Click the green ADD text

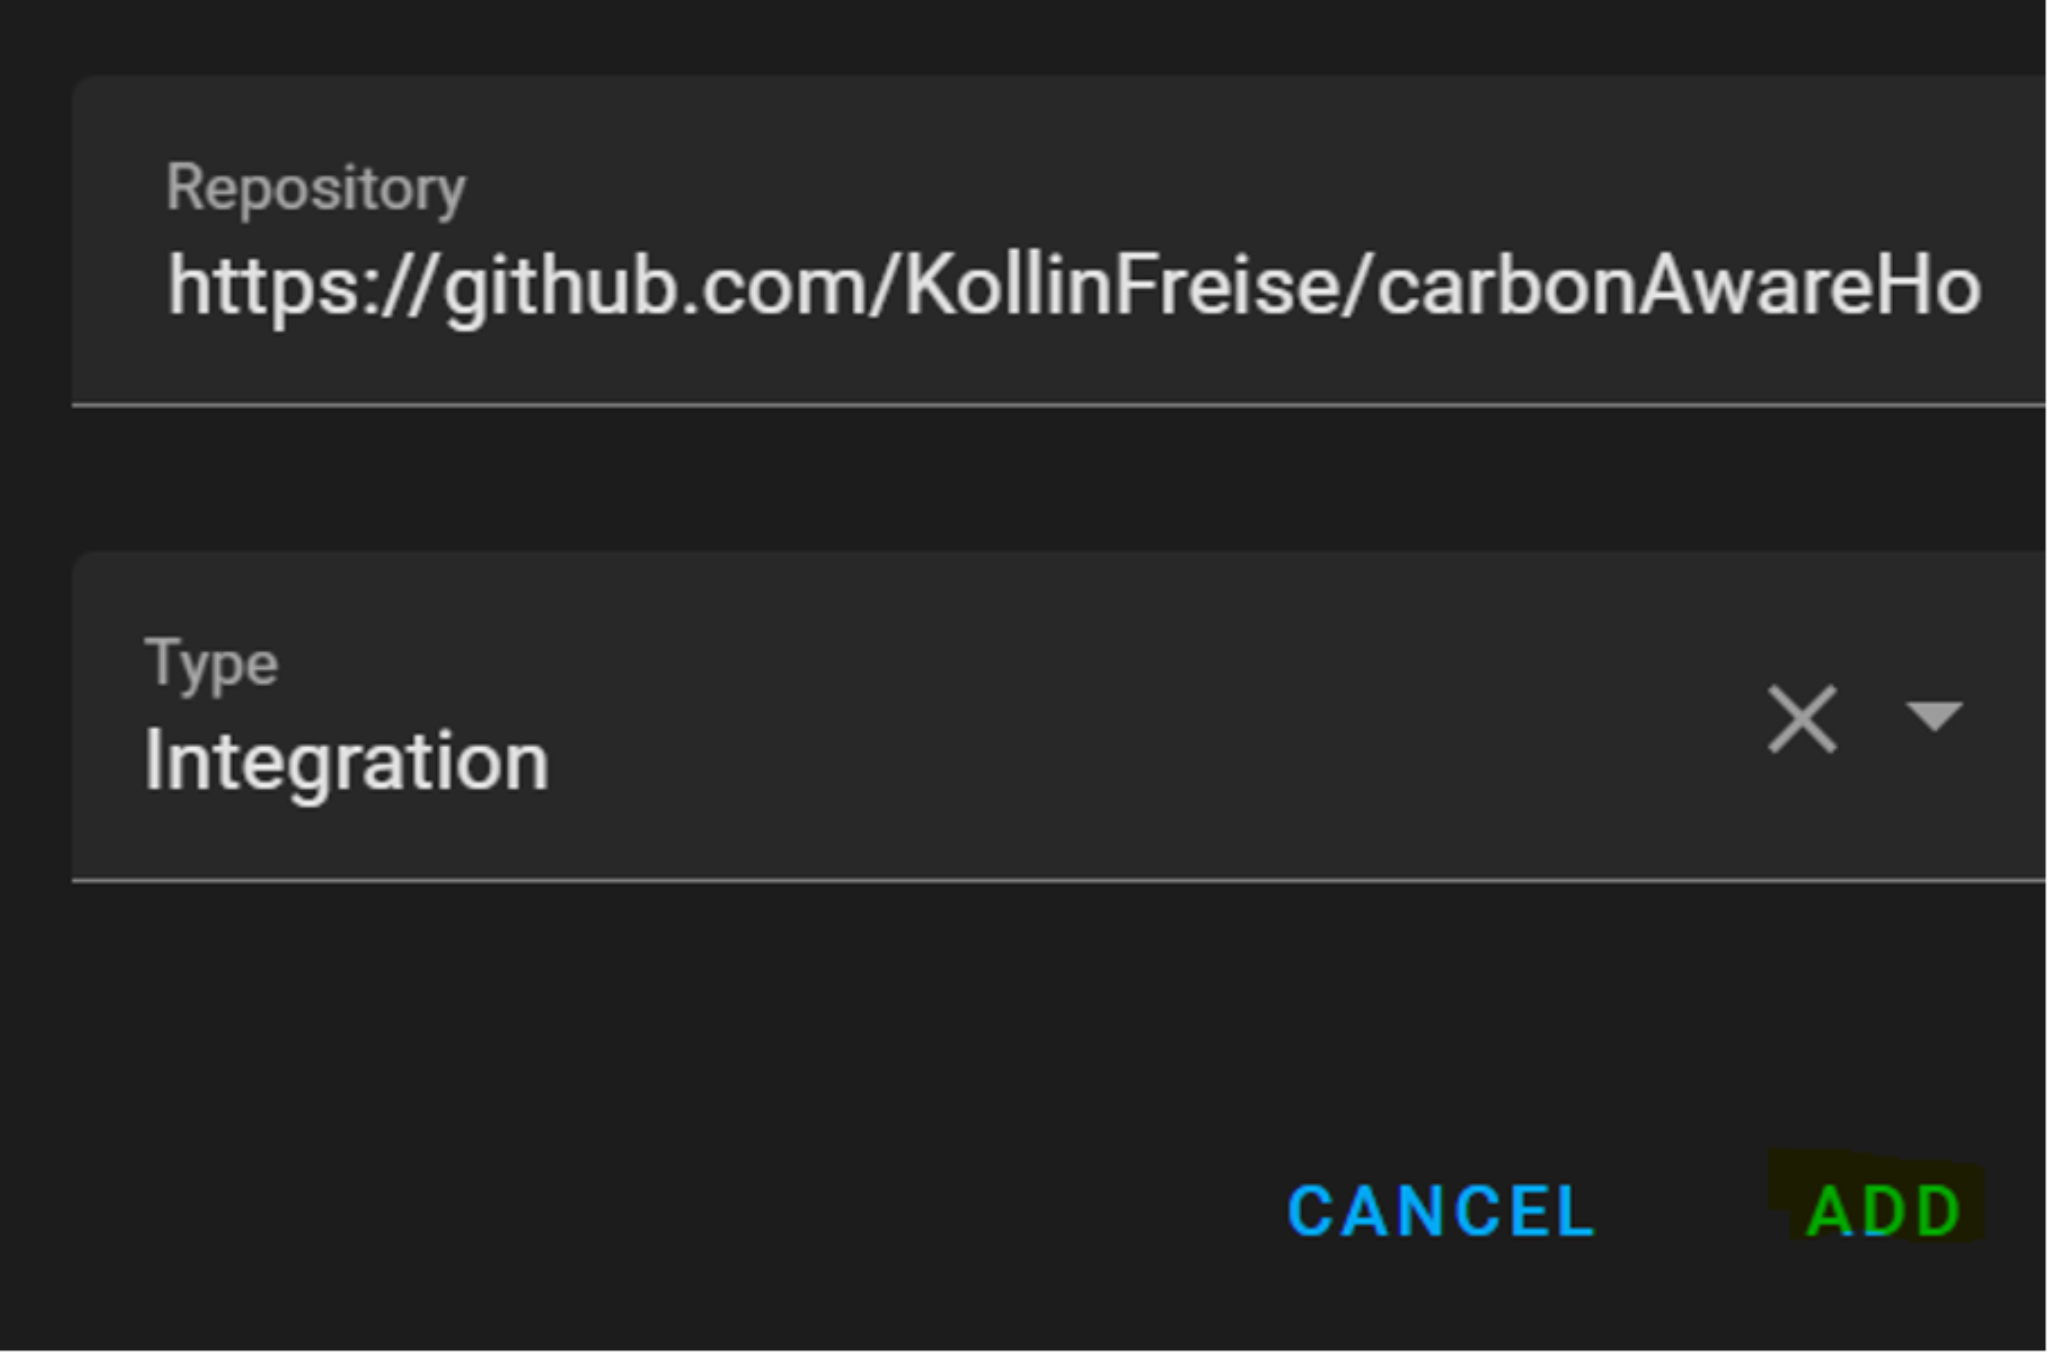[1883, 1211]
